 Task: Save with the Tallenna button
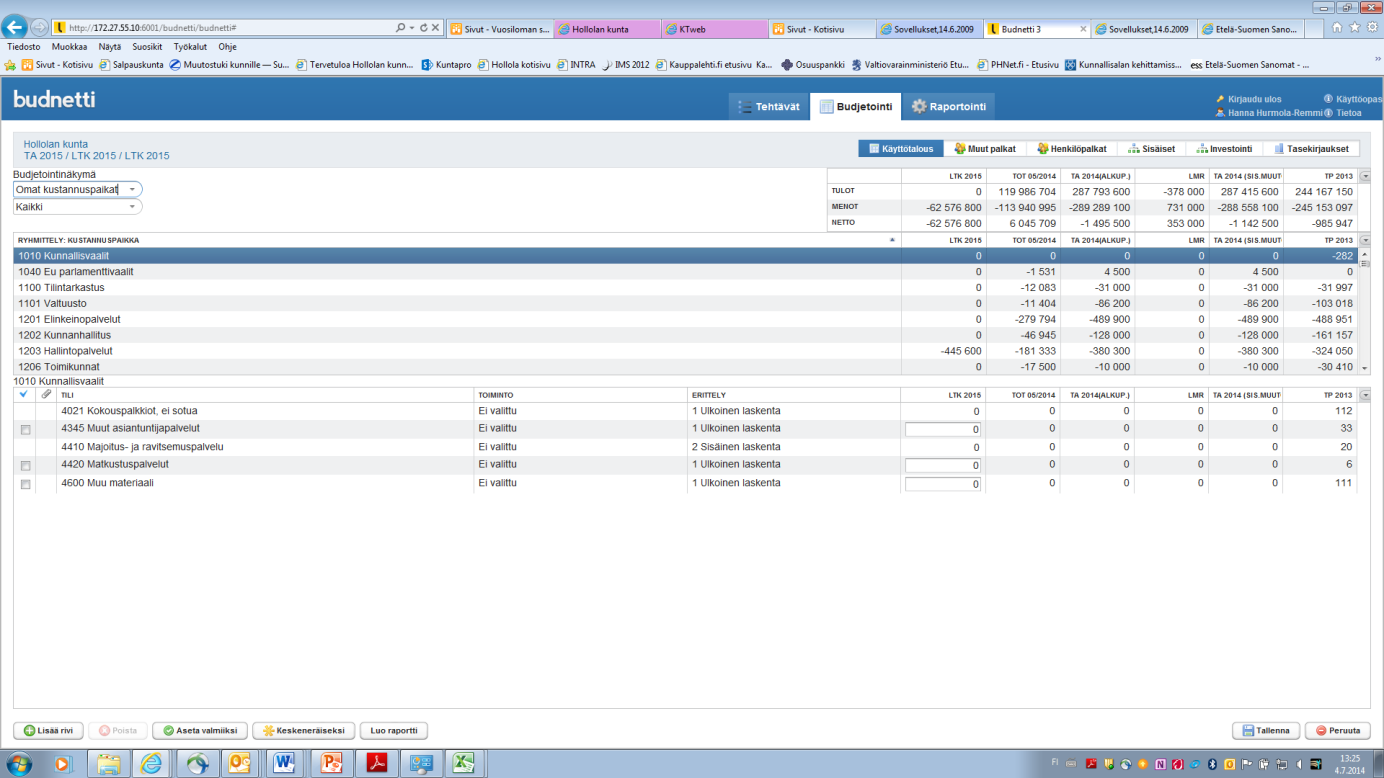pos(1266,731)
